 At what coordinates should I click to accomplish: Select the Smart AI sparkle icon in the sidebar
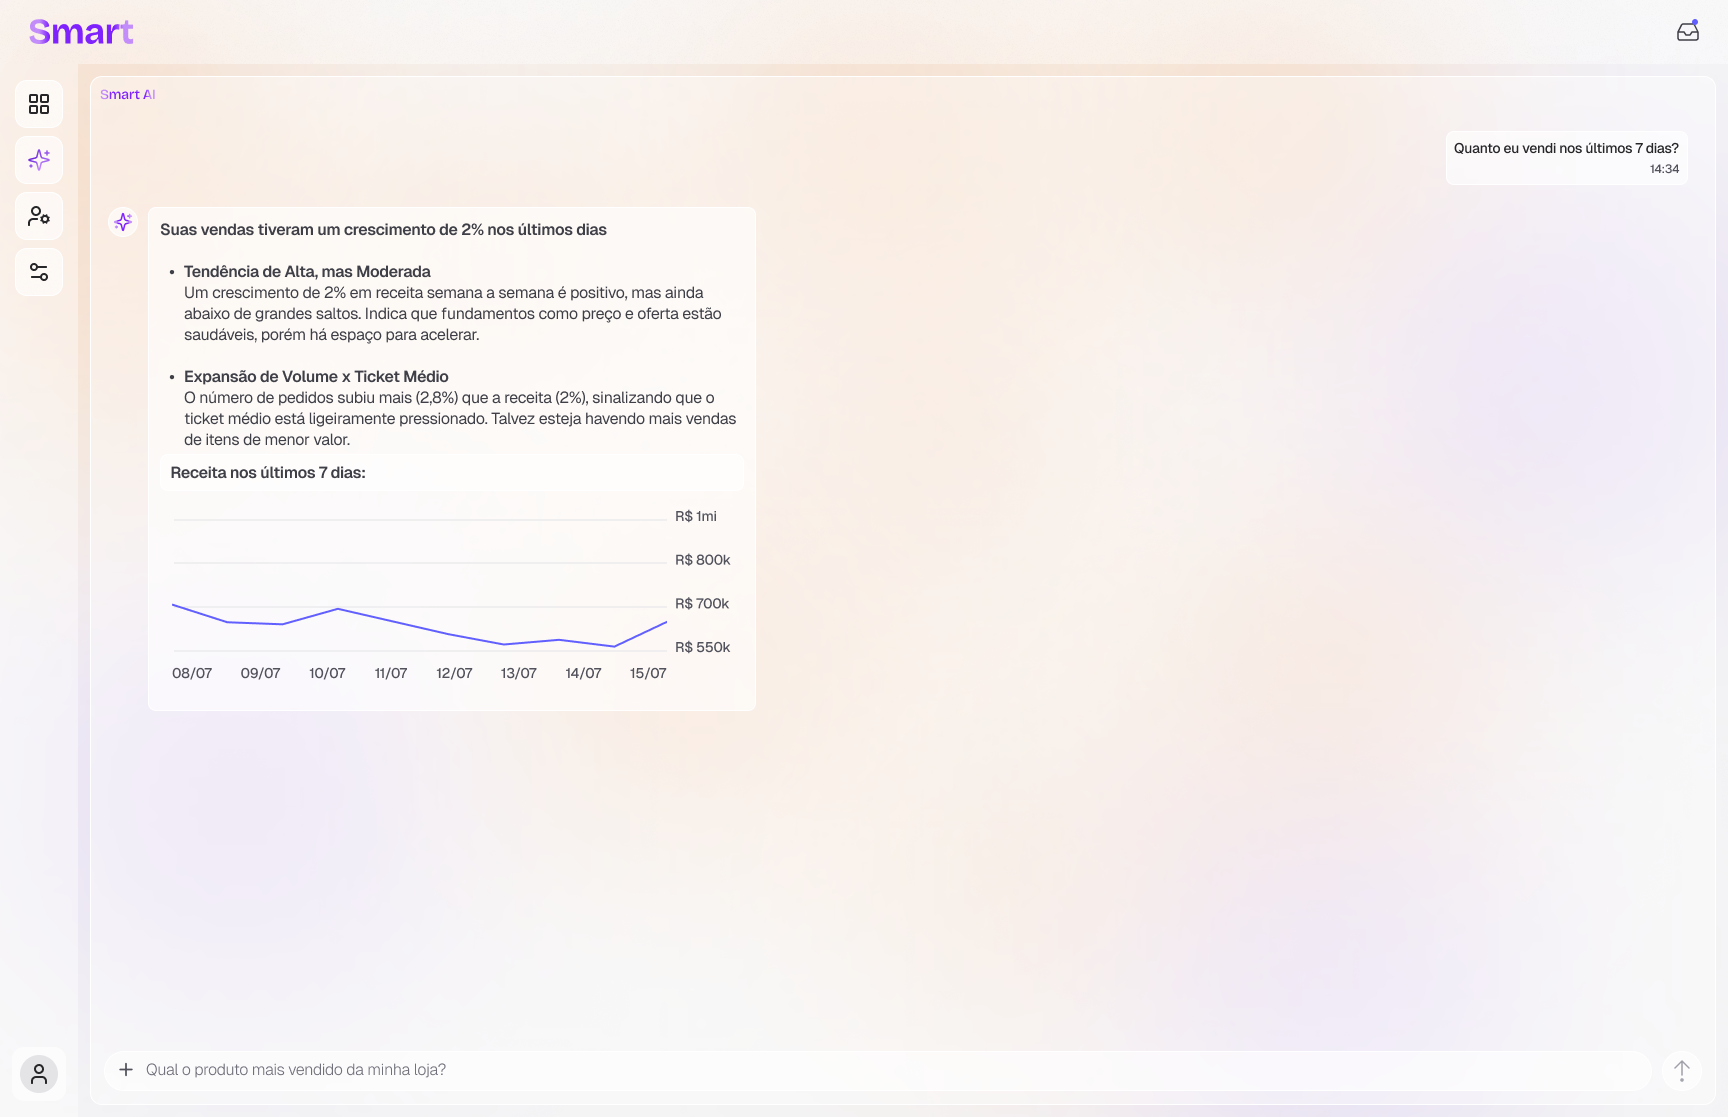tap(39, 160)
